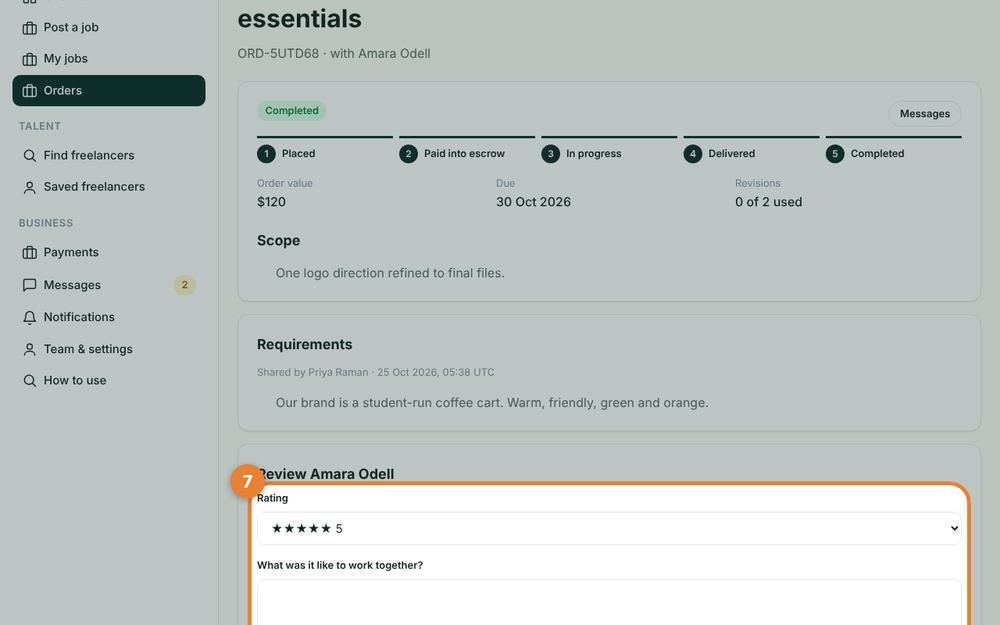
Task: Click the magnifier icon beside How to use
Action: tap(29, 381)
